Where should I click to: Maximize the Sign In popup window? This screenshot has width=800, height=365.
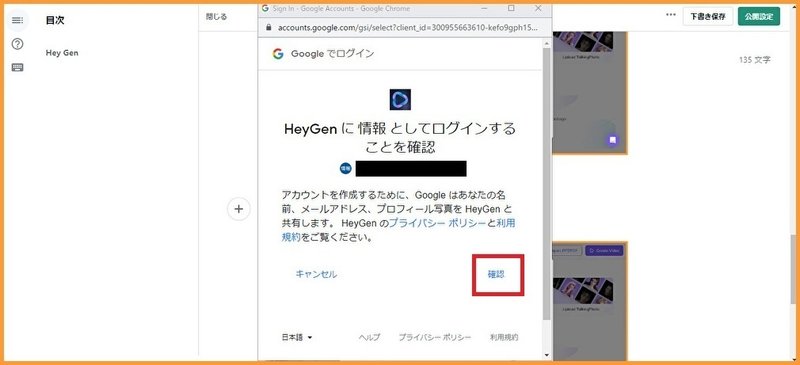(x=511, y=8)
